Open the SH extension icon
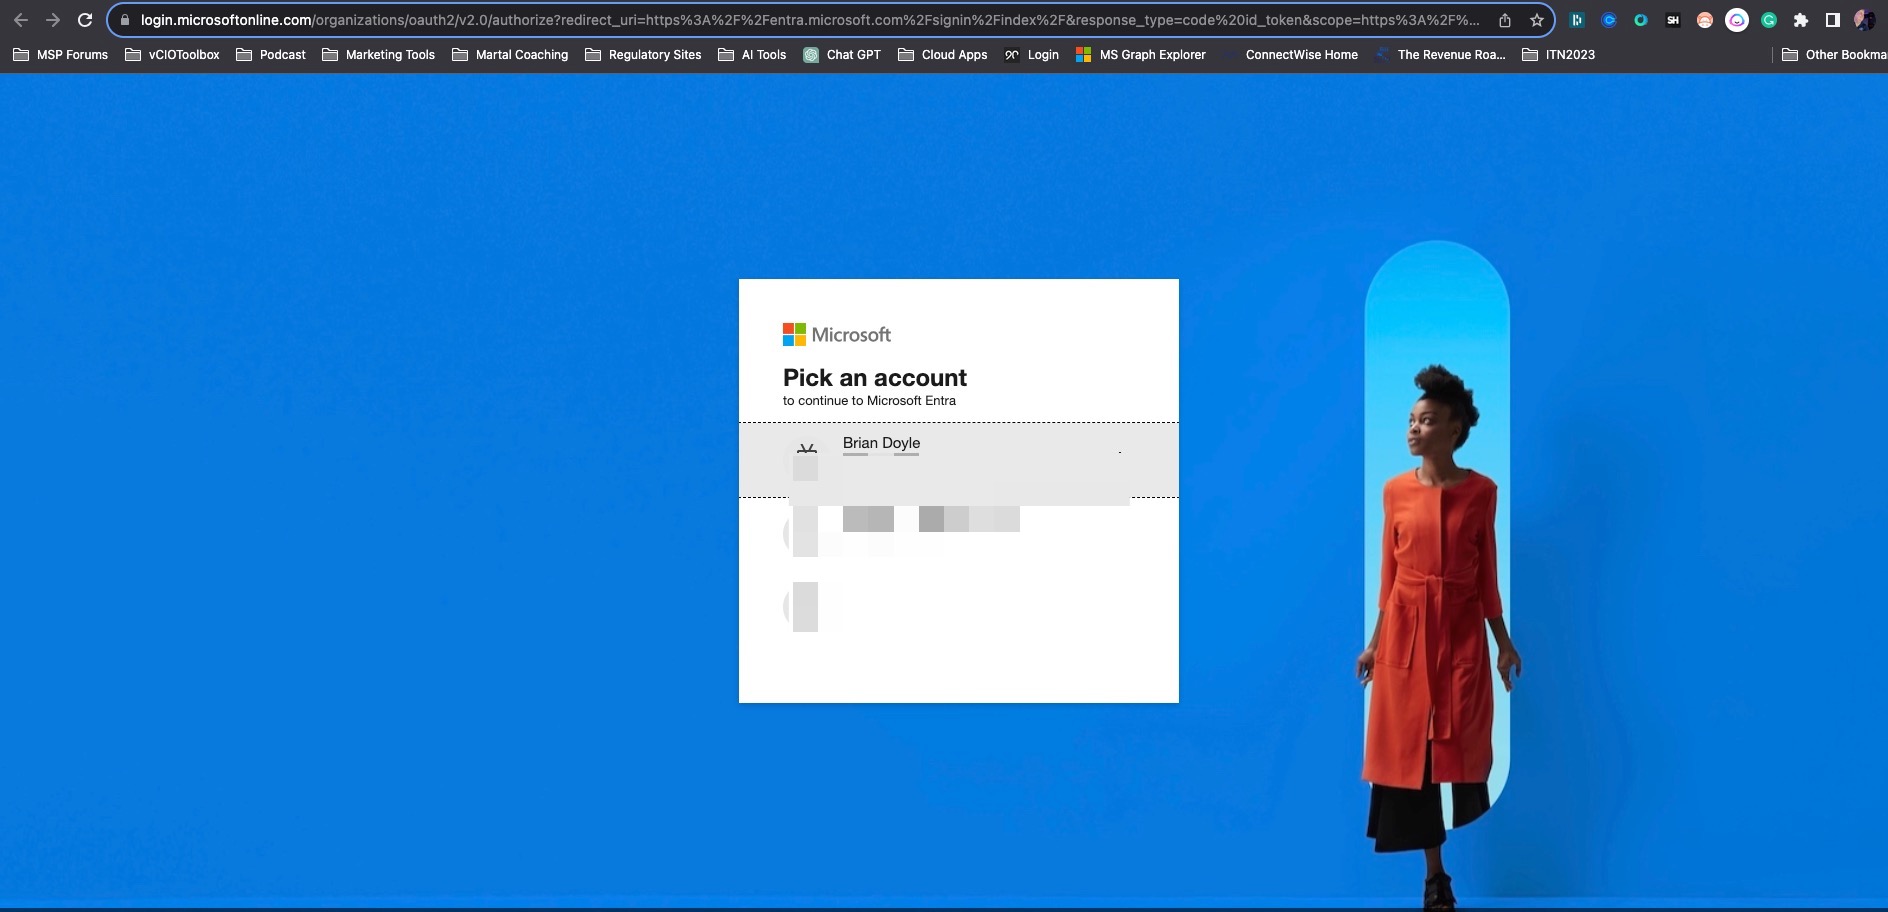This screenshot has width=1888, height=912. (x=1673, y=20)
